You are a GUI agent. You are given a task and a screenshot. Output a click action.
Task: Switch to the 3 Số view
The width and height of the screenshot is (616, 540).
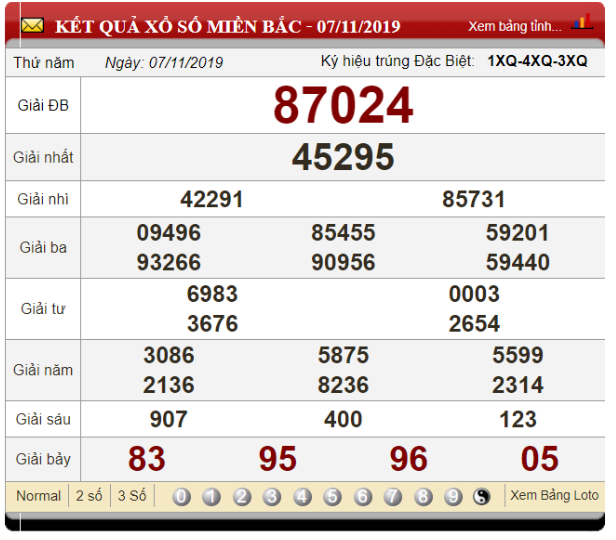point(132,496)
